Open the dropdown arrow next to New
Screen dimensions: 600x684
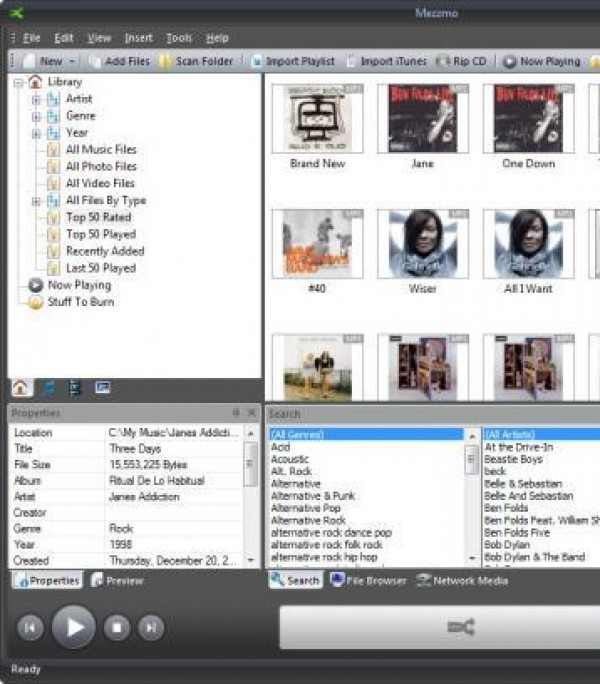pyautogui.click(x=72, y=61)
